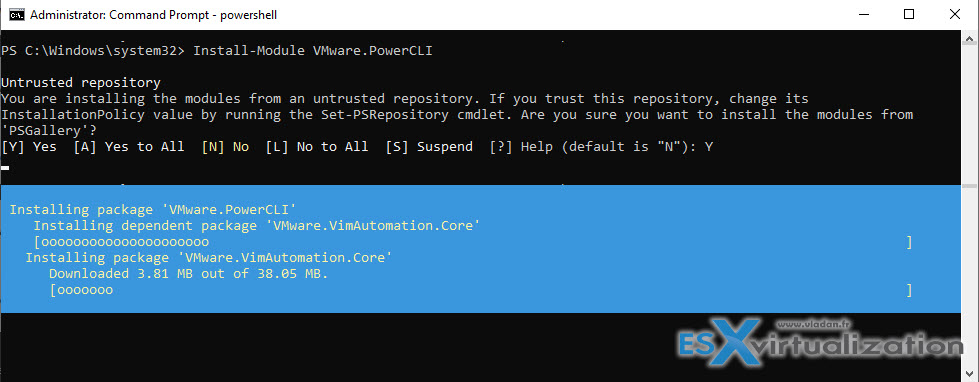
Task: Click the Install-Module VMware.PowerCLI command text
Action: coord(313,51)
